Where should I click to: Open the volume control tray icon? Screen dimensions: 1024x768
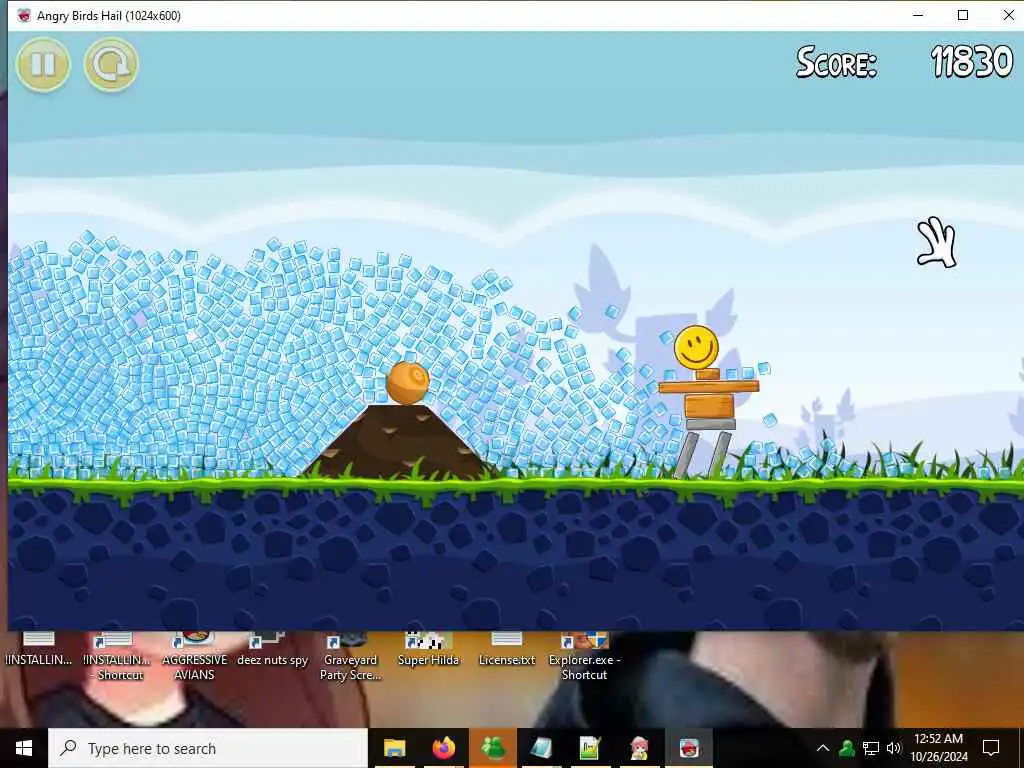(x=894, y=748)
